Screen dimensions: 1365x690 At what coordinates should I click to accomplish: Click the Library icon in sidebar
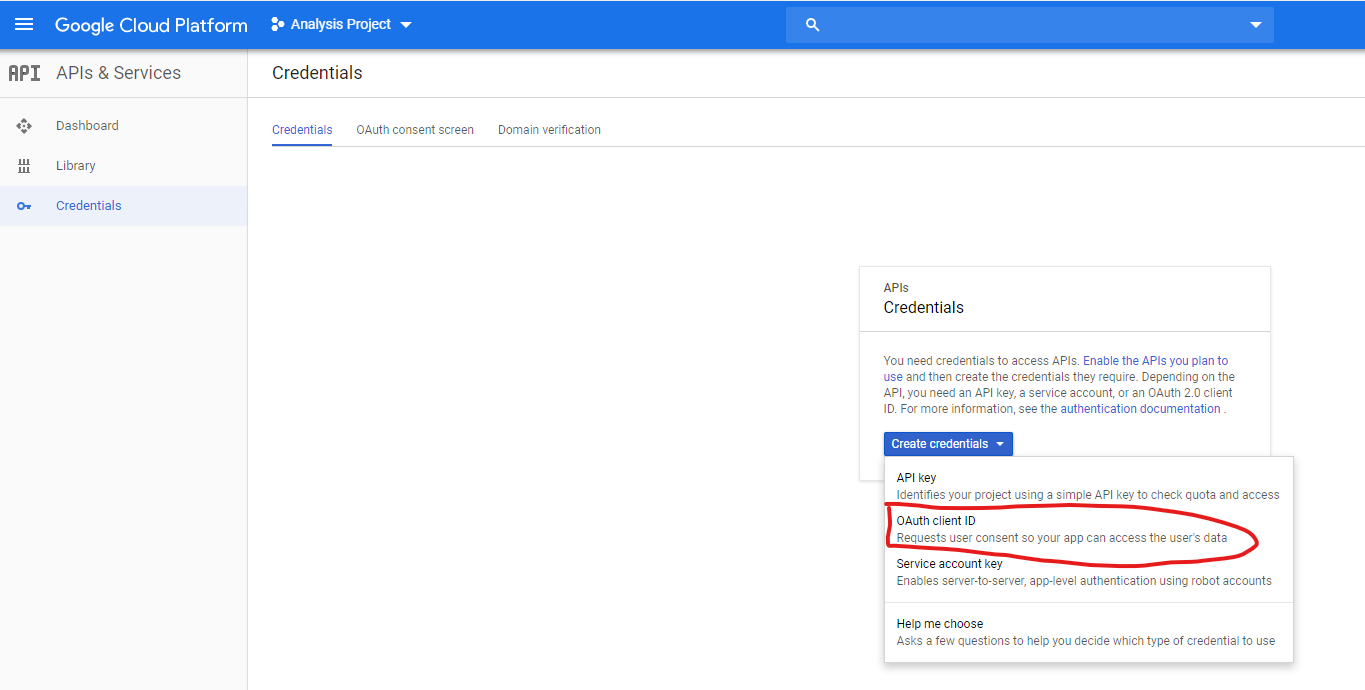(24, 166)
